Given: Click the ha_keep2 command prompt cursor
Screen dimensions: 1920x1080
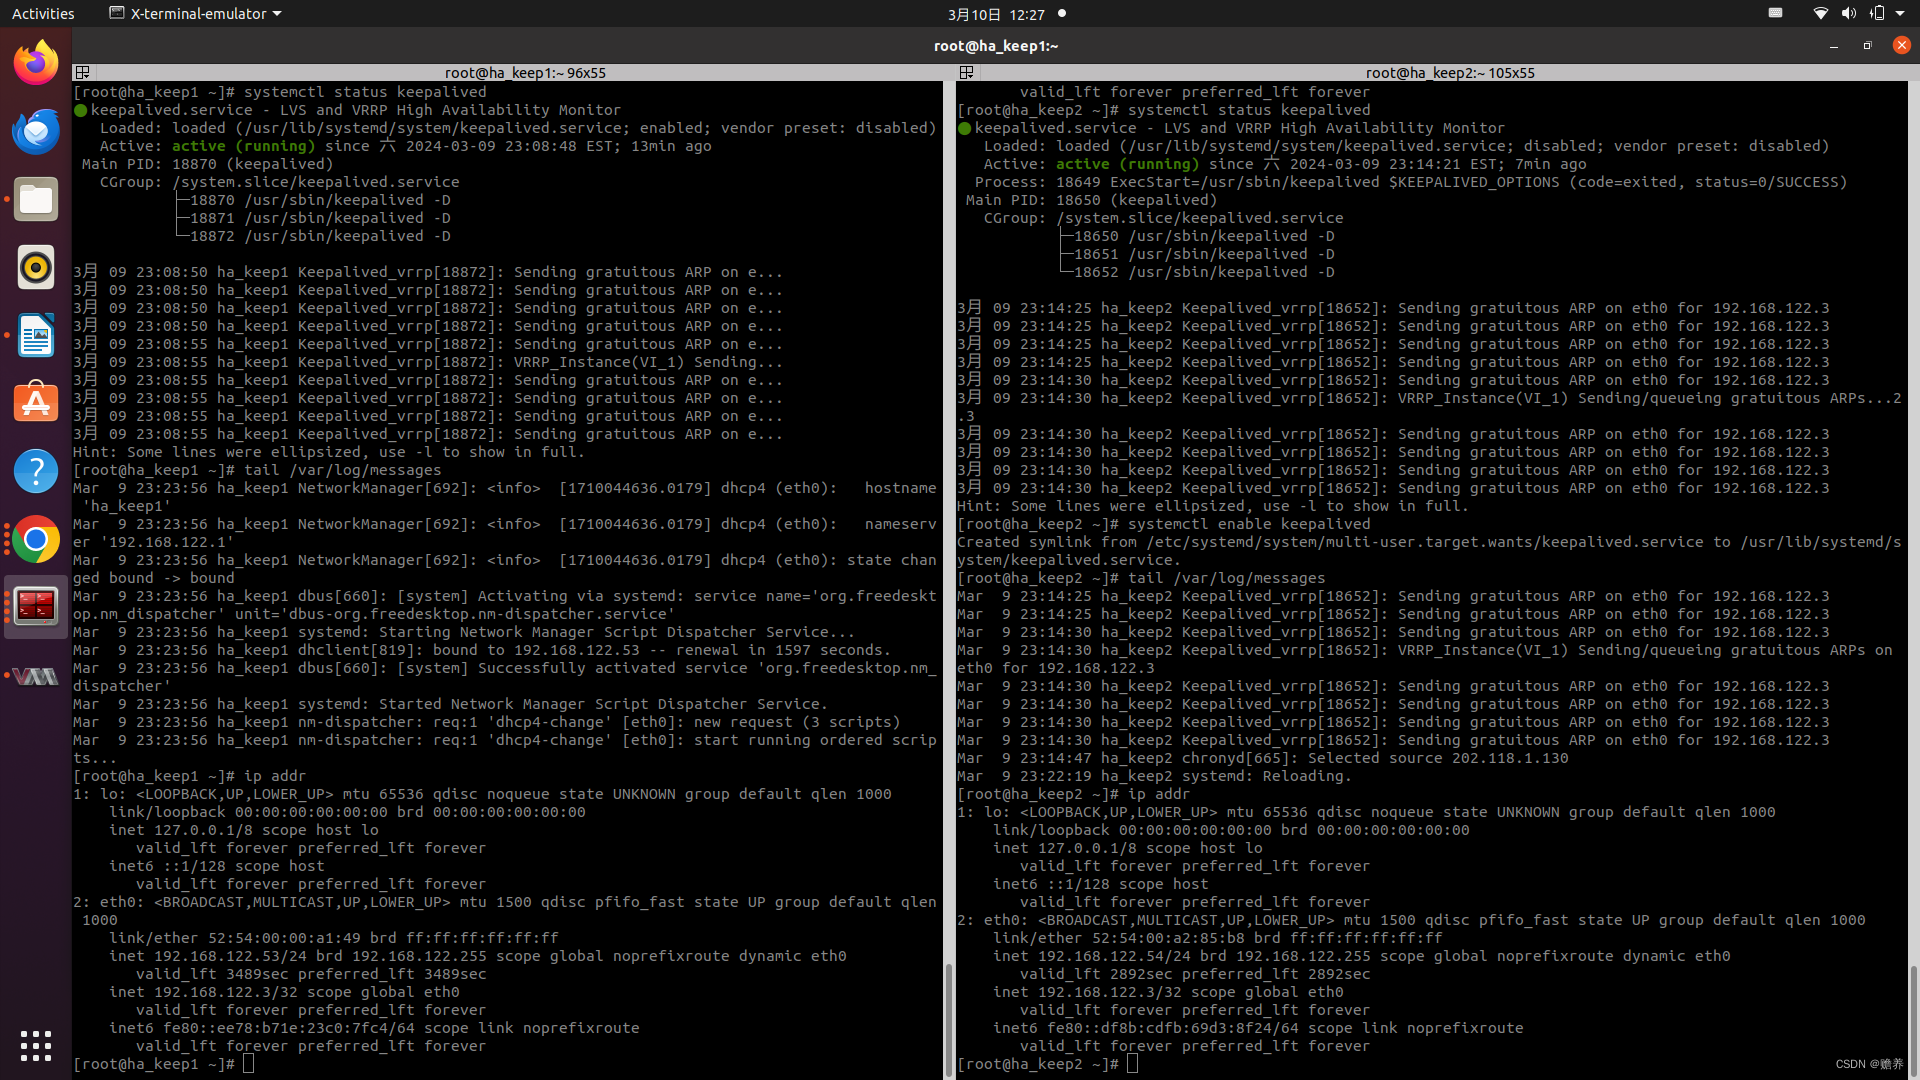Looking at the screenshot, I should [1132, 1064].
